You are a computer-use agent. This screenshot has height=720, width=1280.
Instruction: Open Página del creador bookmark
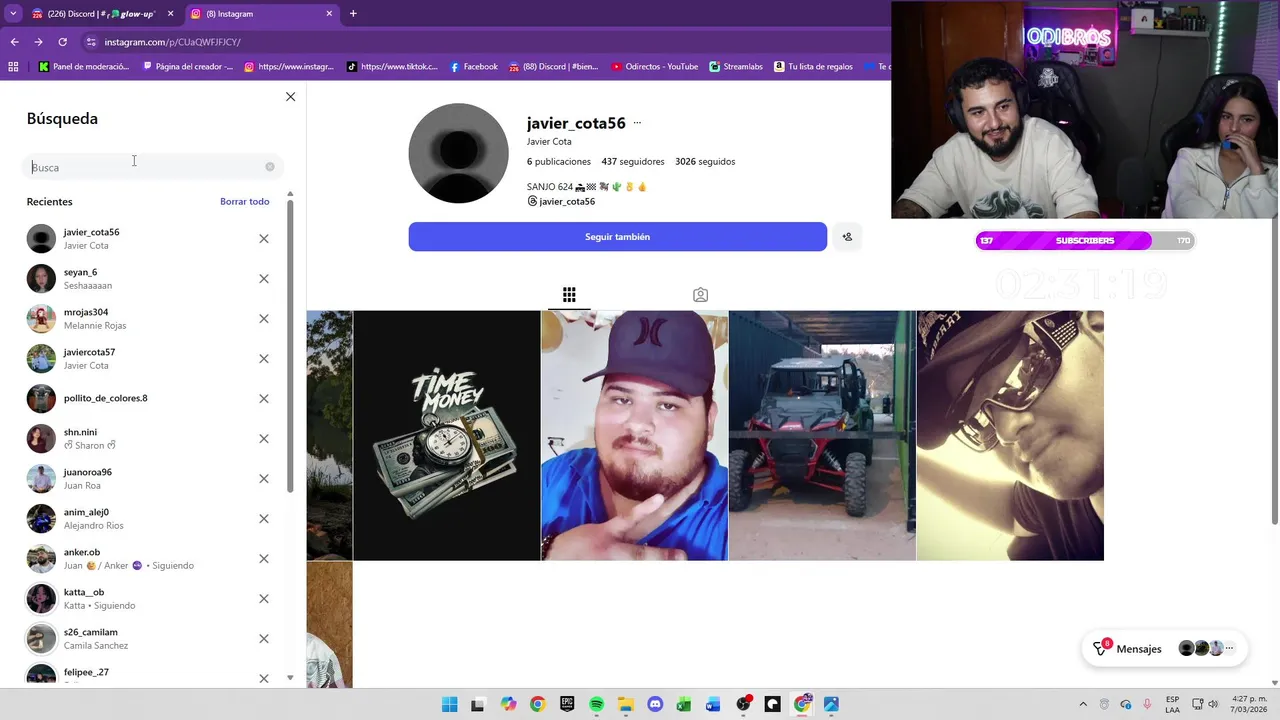(x=188, y=67)
